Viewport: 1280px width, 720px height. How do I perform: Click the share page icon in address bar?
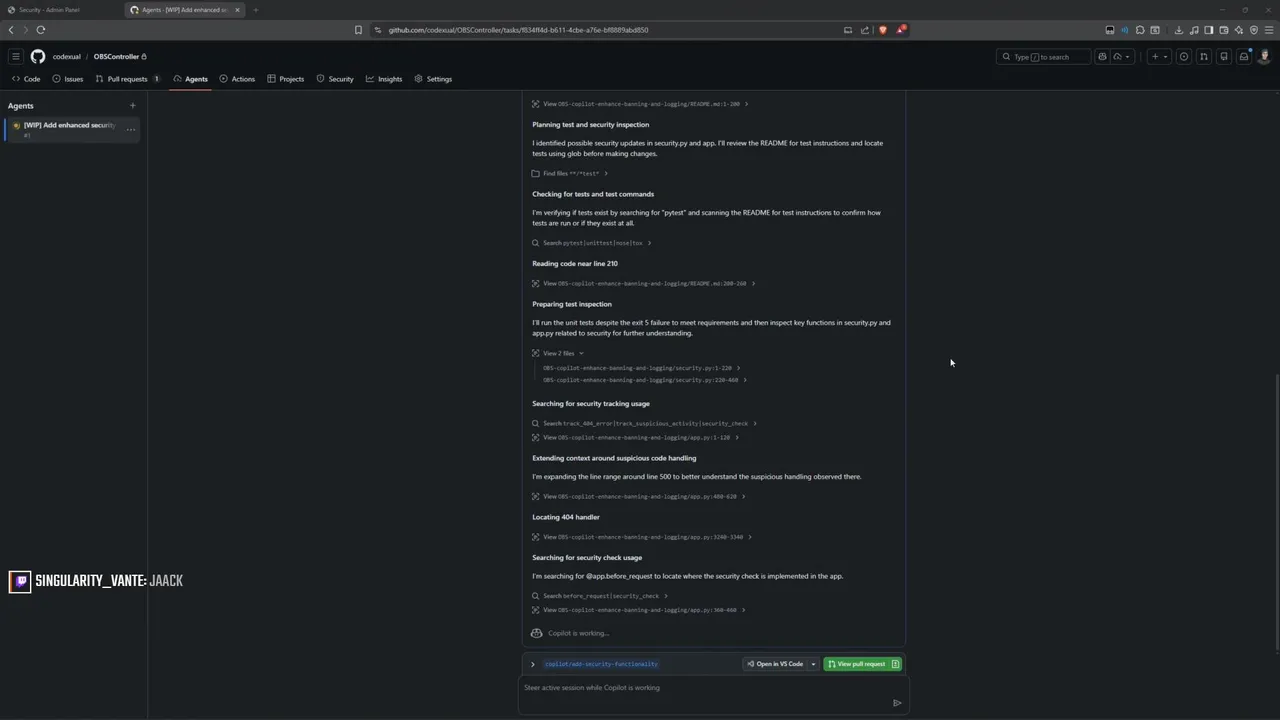pyautogui.click(x=865, y=30)
